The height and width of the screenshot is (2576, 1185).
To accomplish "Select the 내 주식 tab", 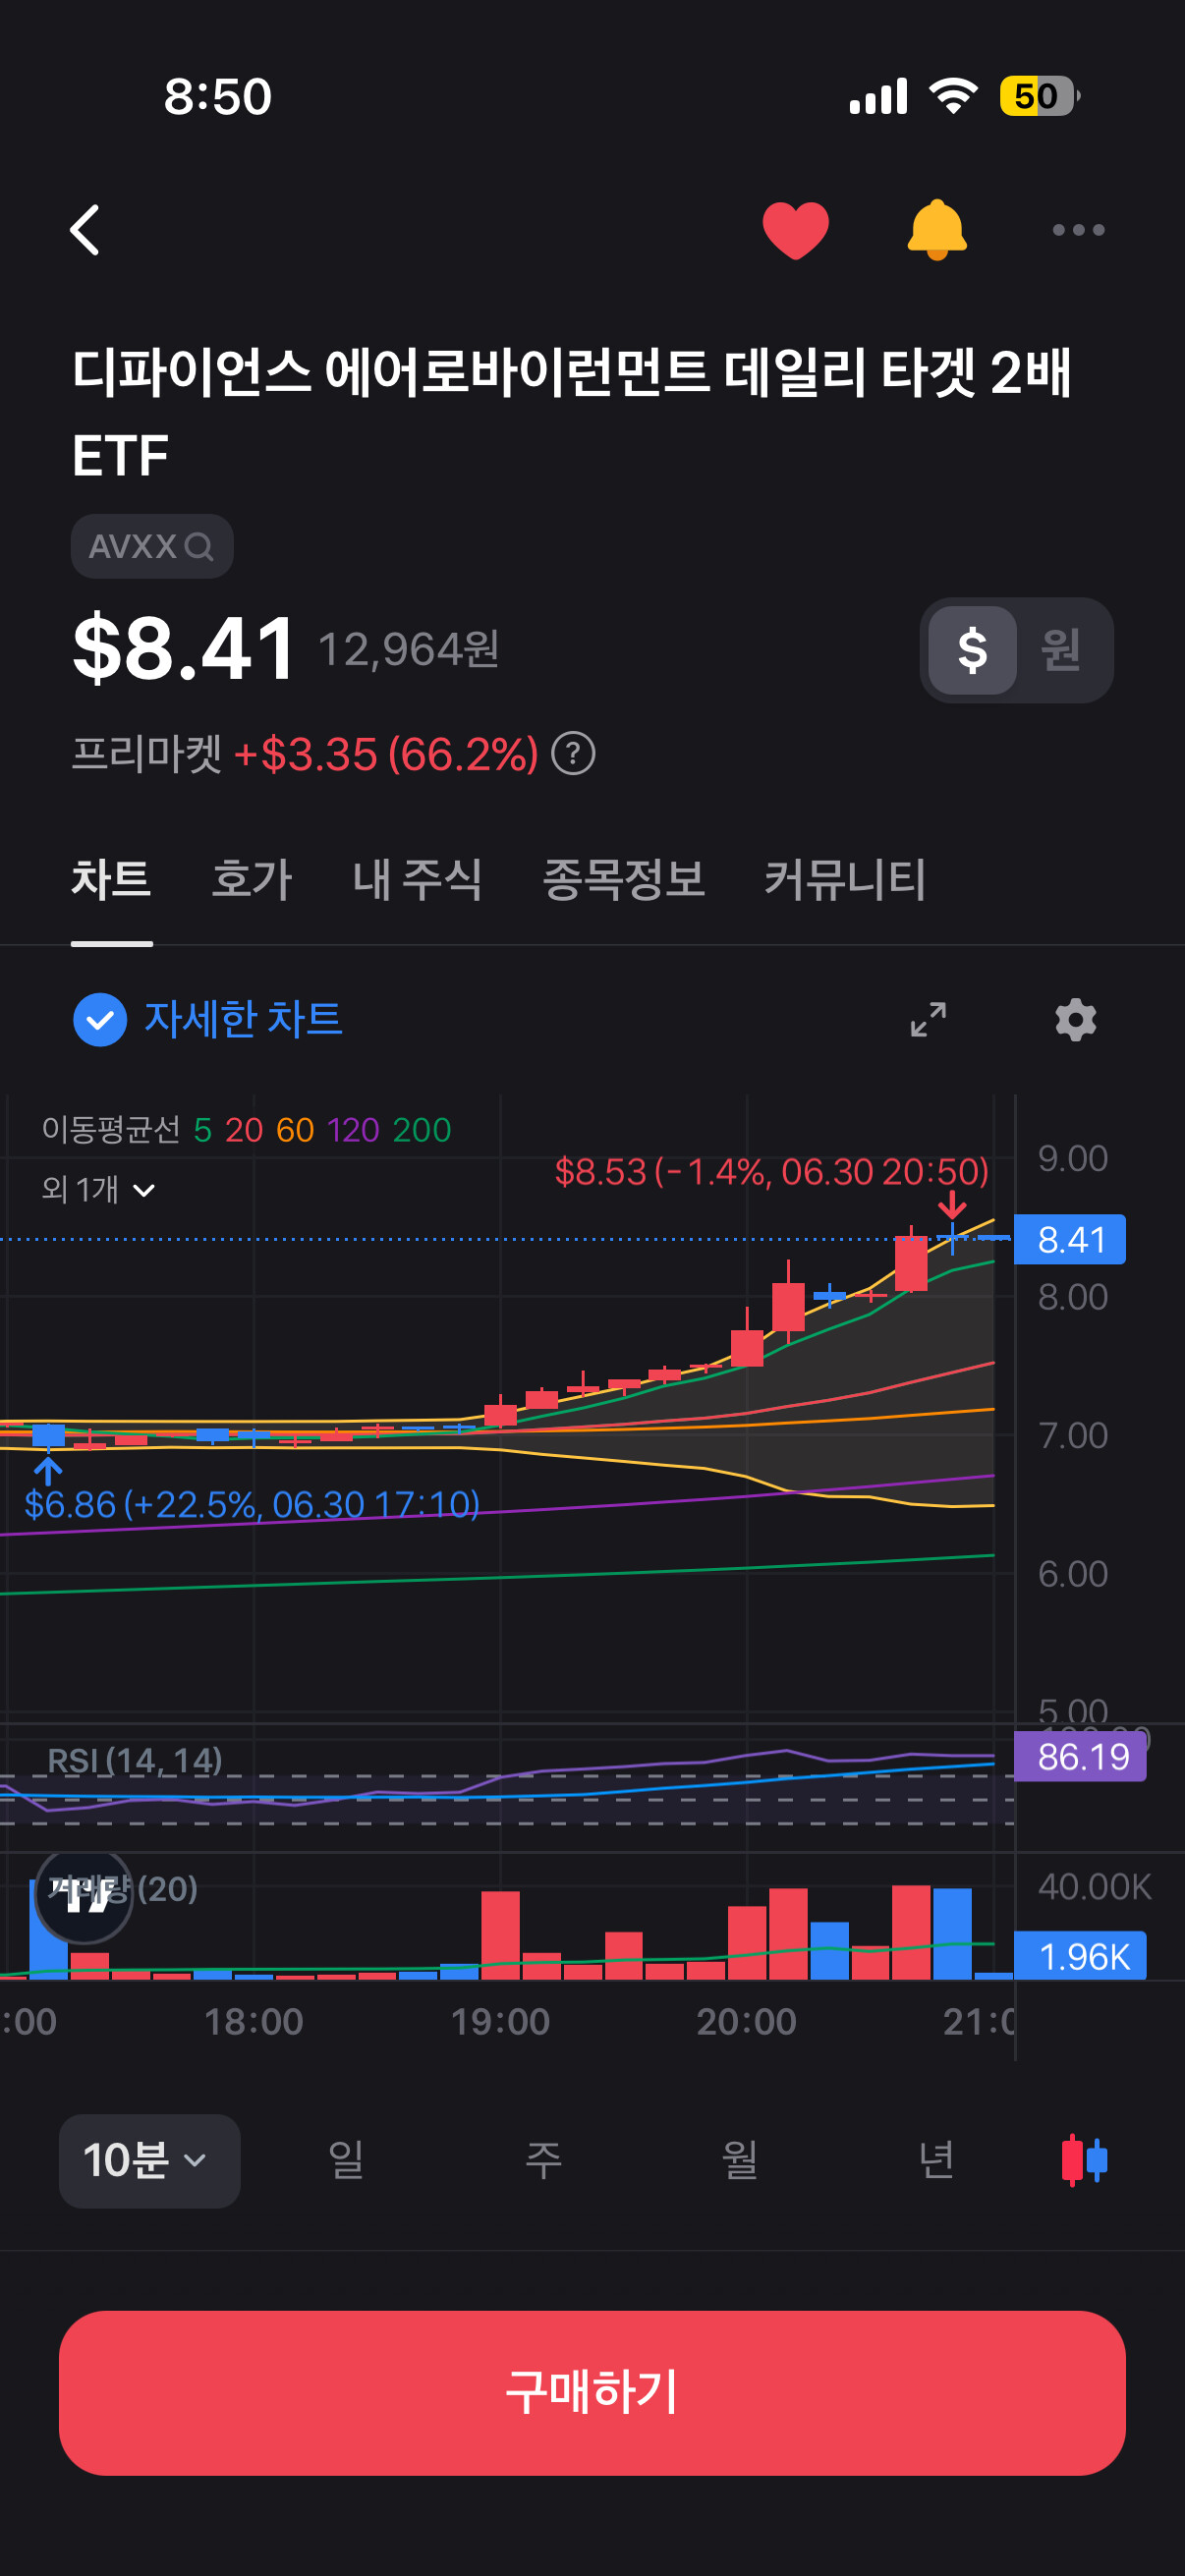I will pos(417,879).
